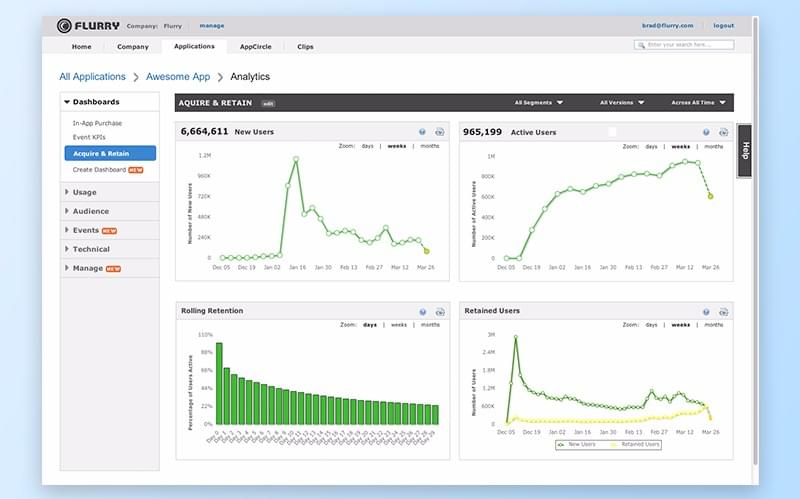Viewport: 800px width, 499px height.
Task: Open the All Segments dropdown
Action: pyautogui.click(x=538, y=103)
